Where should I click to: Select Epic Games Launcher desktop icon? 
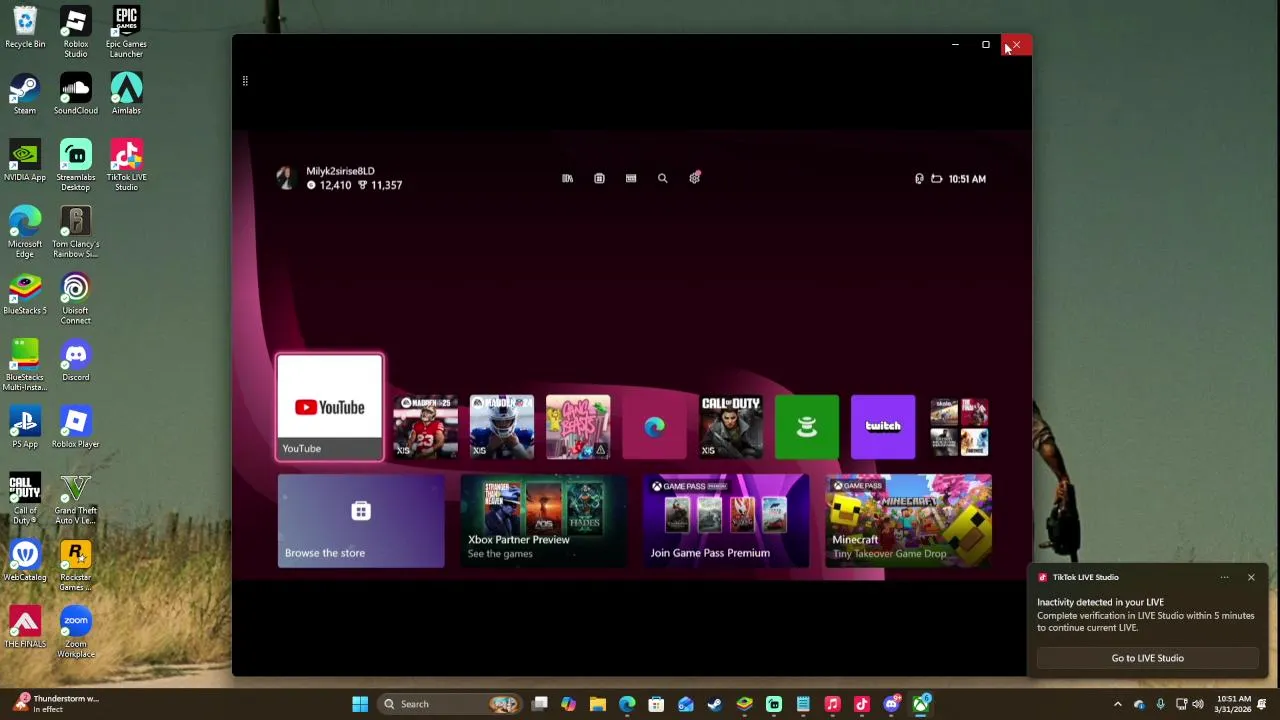pos(126,32)
